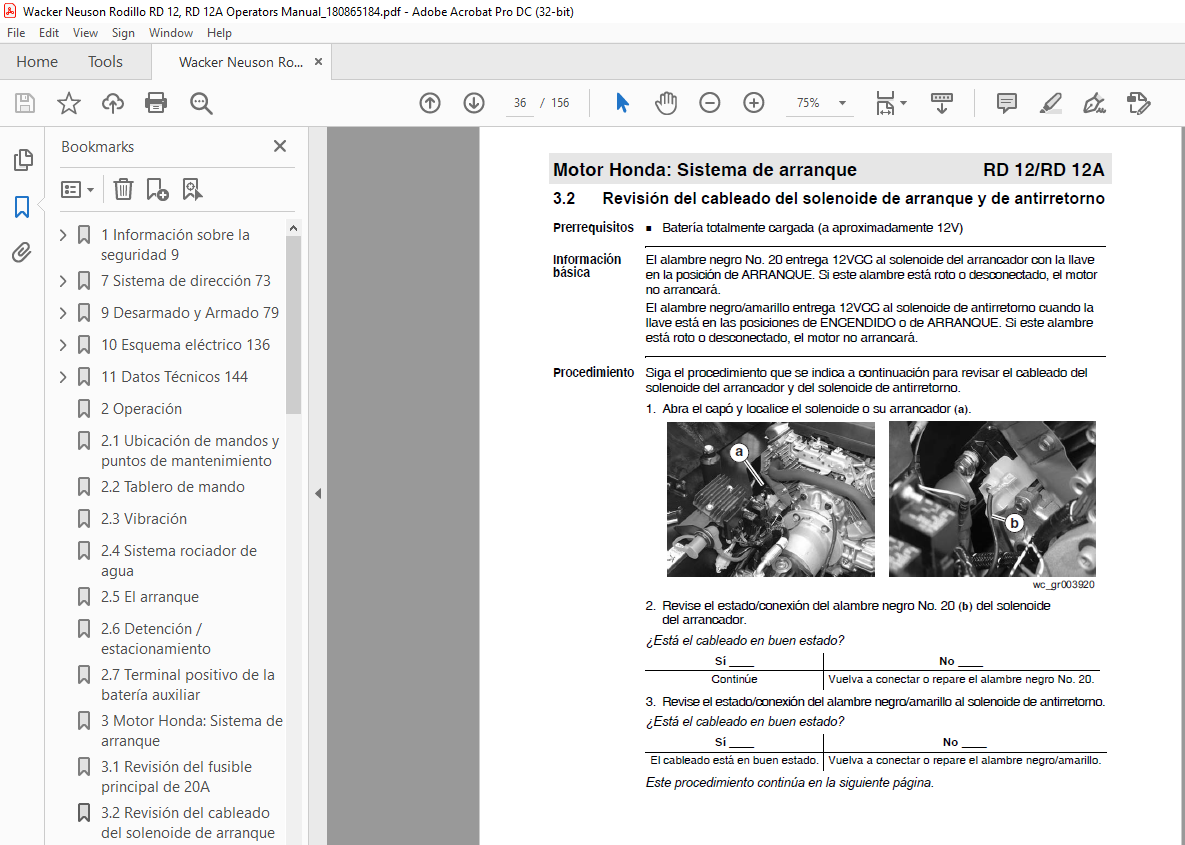
Task: Open bookmark '2.5 El arranque'
Action: (x=150, y=597)
